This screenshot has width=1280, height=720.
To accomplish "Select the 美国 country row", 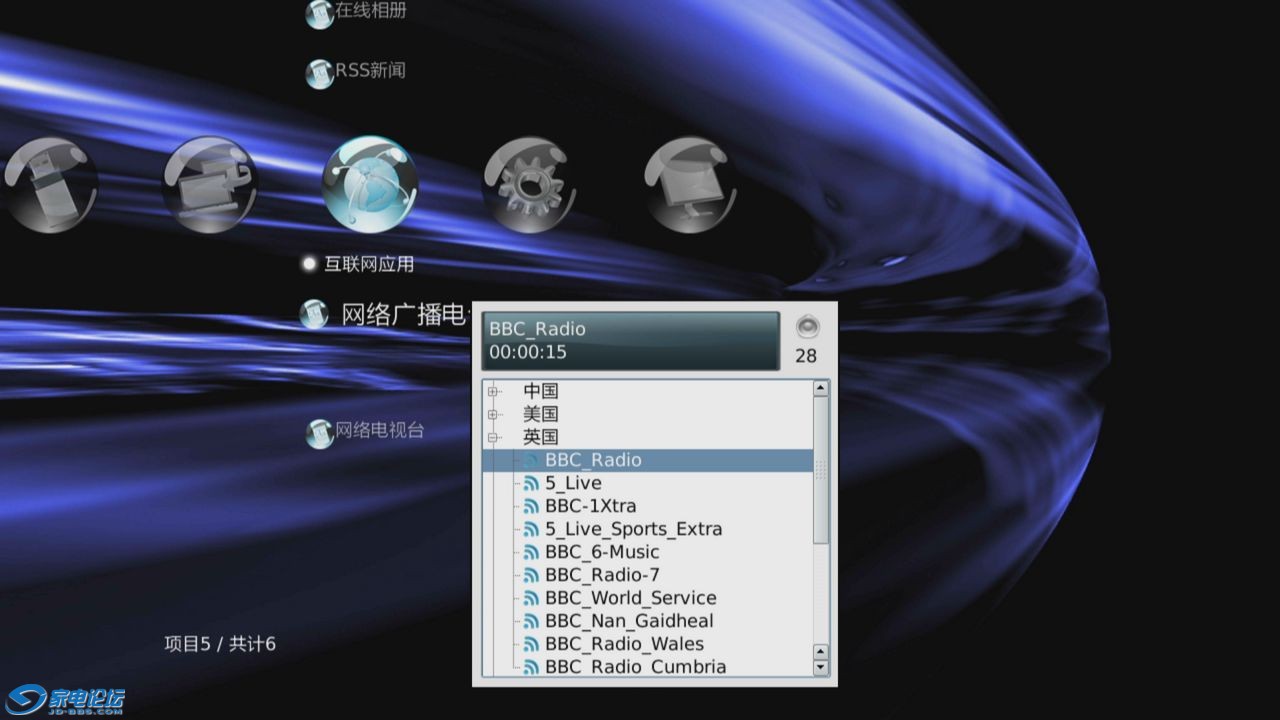I will [x=541, y=414].
